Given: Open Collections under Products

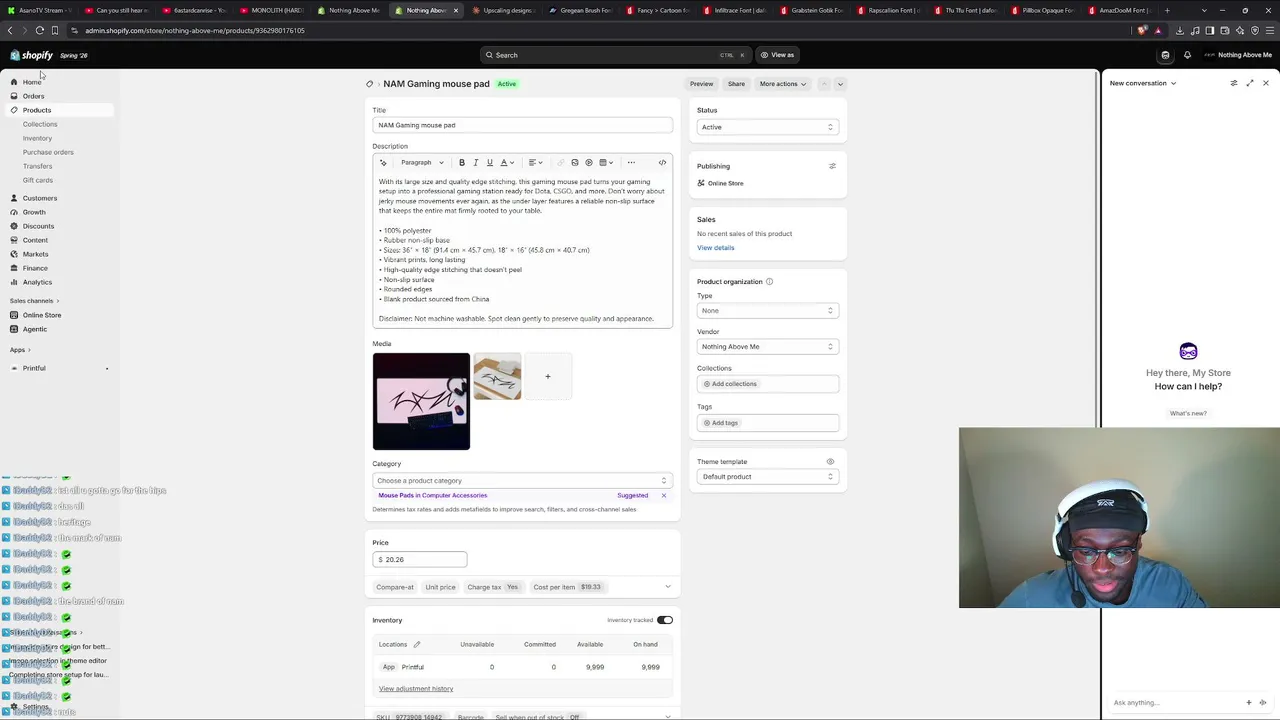Looking at the screenshot, I should tap(40, 124).
